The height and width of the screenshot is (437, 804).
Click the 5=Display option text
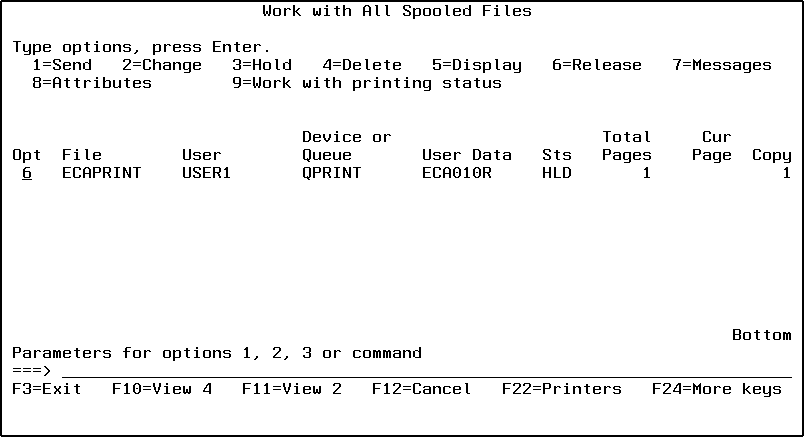pos(476,65)
